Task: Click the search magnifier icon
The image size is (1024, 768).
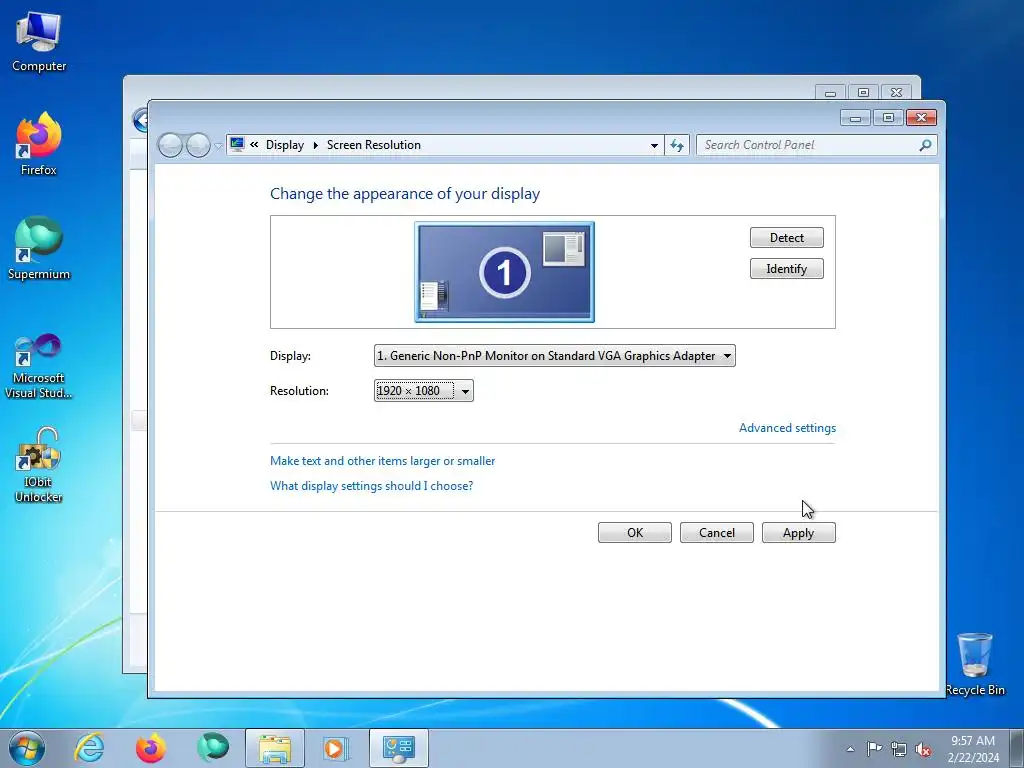Action: tap(925, 145)
